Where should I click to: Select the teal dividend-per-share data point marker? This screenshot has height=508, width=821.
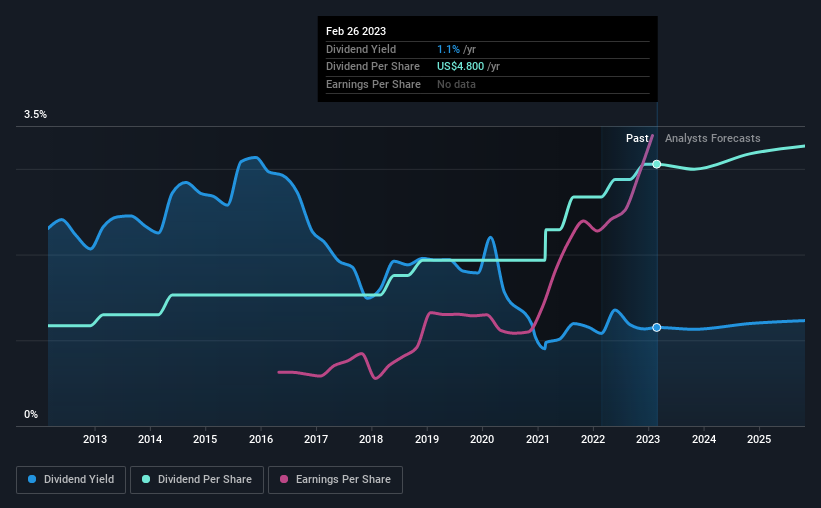657,164
